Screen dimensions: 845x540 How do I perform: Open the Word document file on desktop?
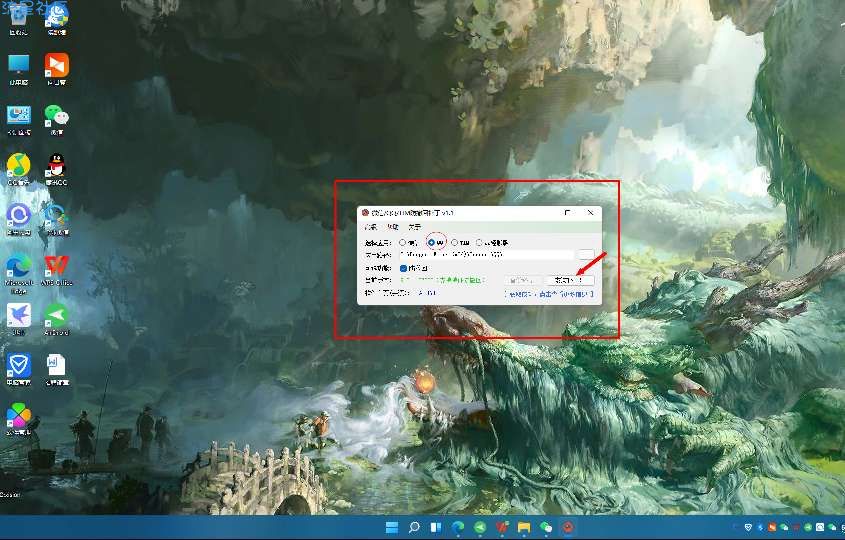tap(57, 370)
